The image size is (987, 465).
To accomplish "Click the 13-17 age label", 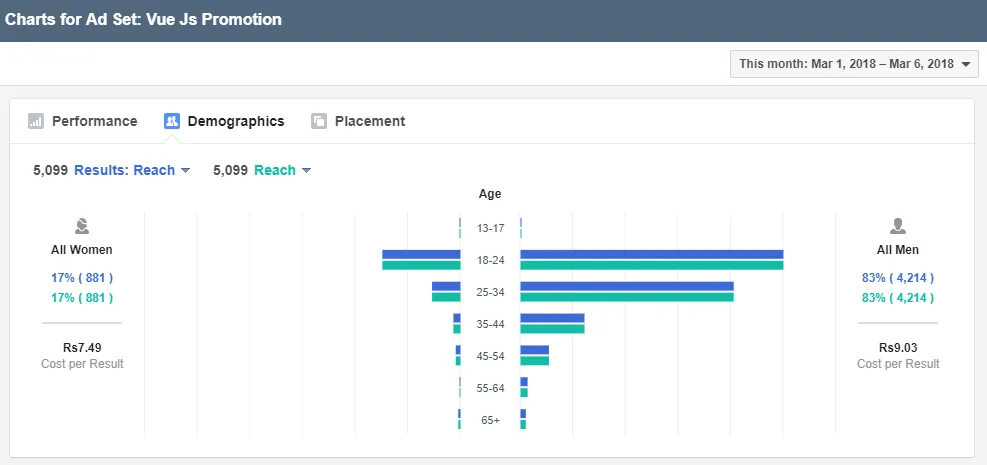I will click(490, 228).
